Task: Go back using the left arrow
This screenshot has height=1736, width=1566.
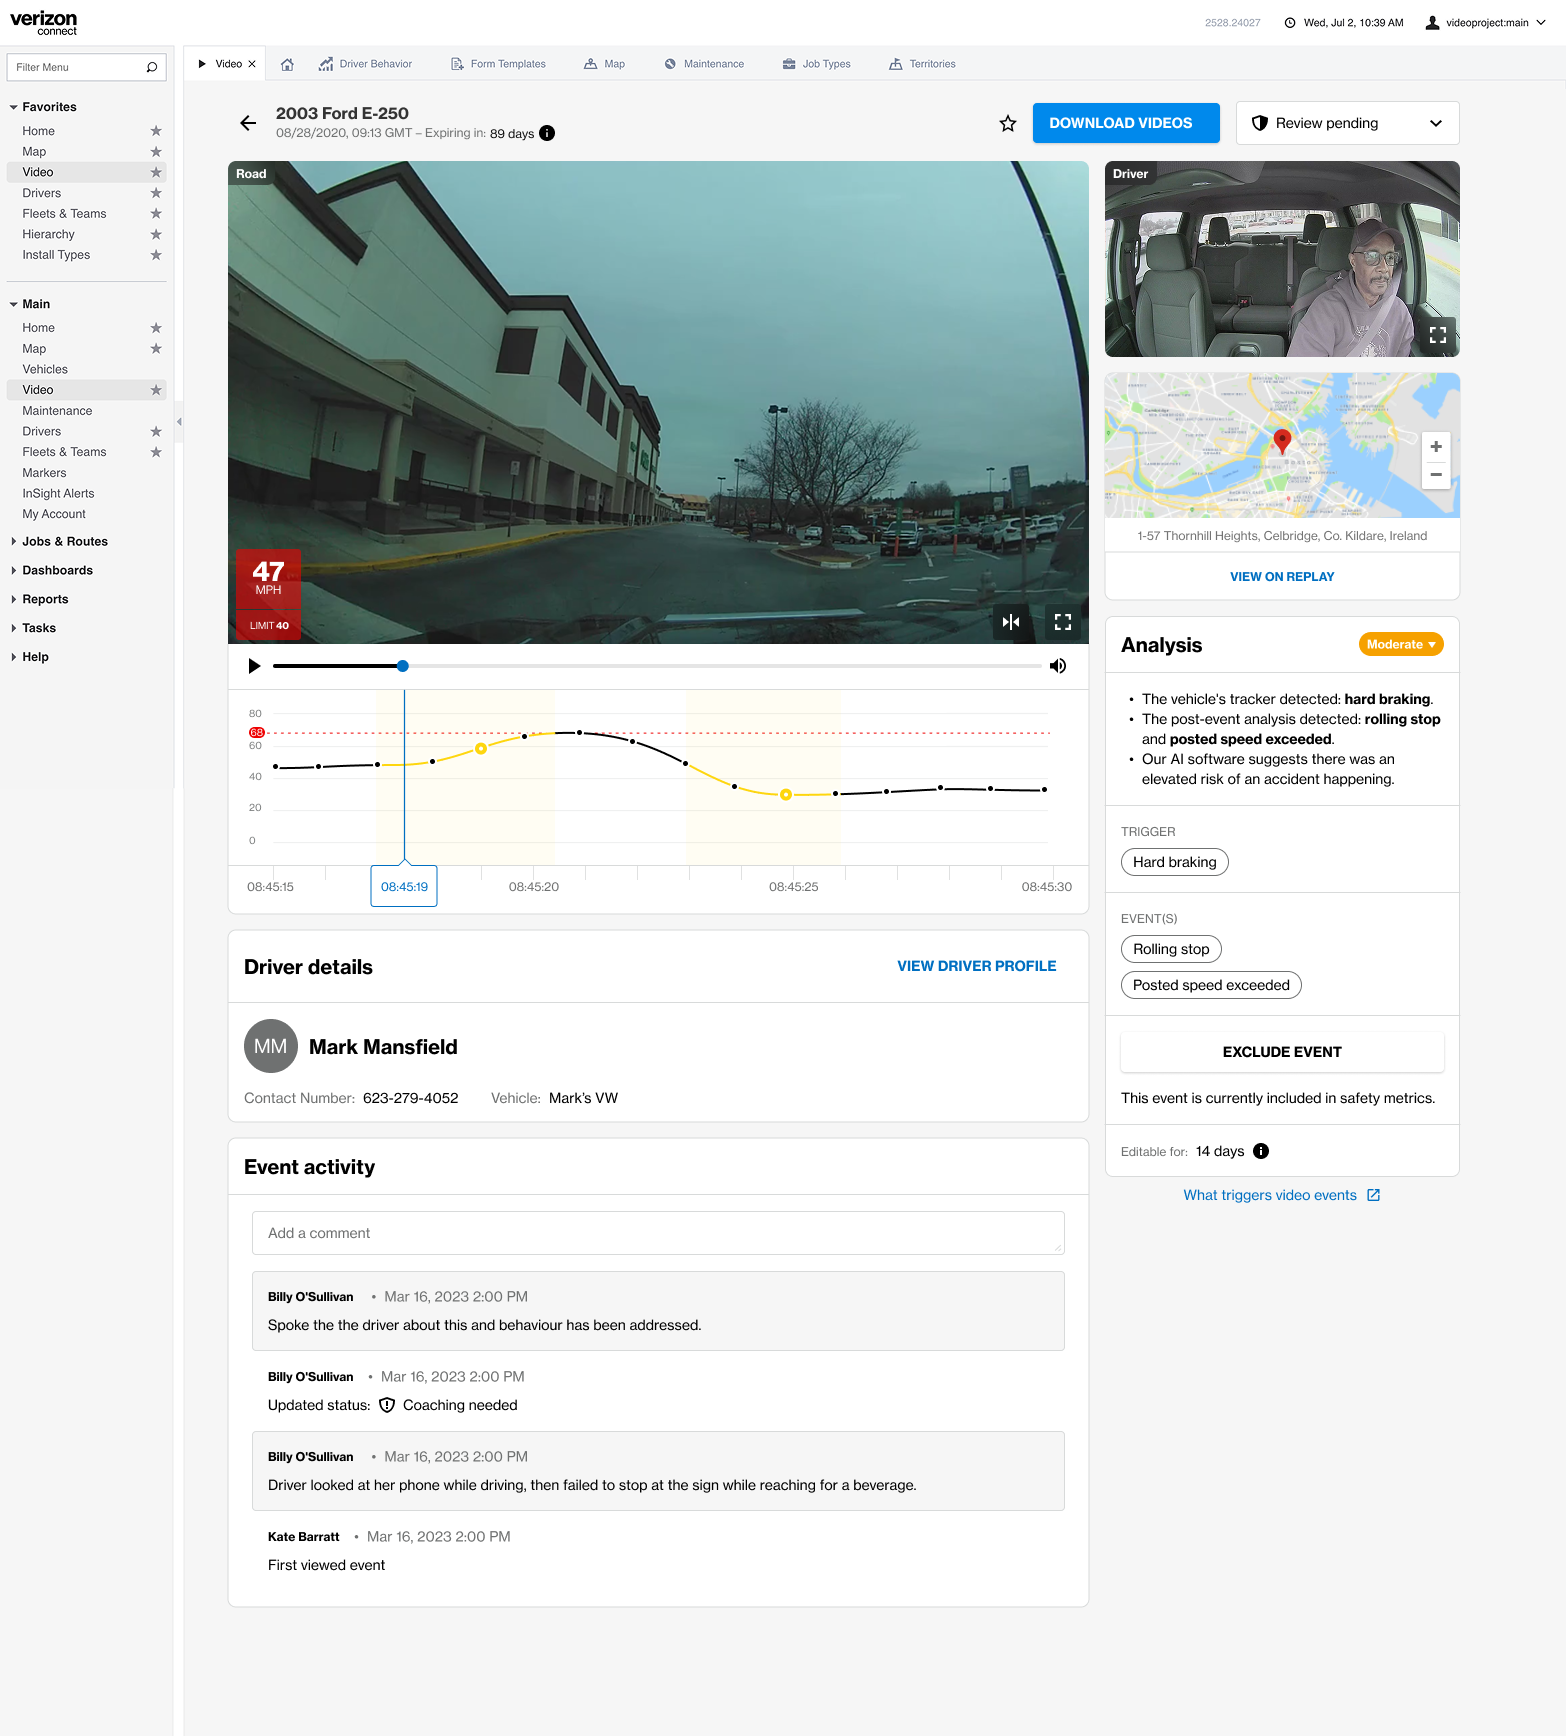Action: [x=248, y=123]
